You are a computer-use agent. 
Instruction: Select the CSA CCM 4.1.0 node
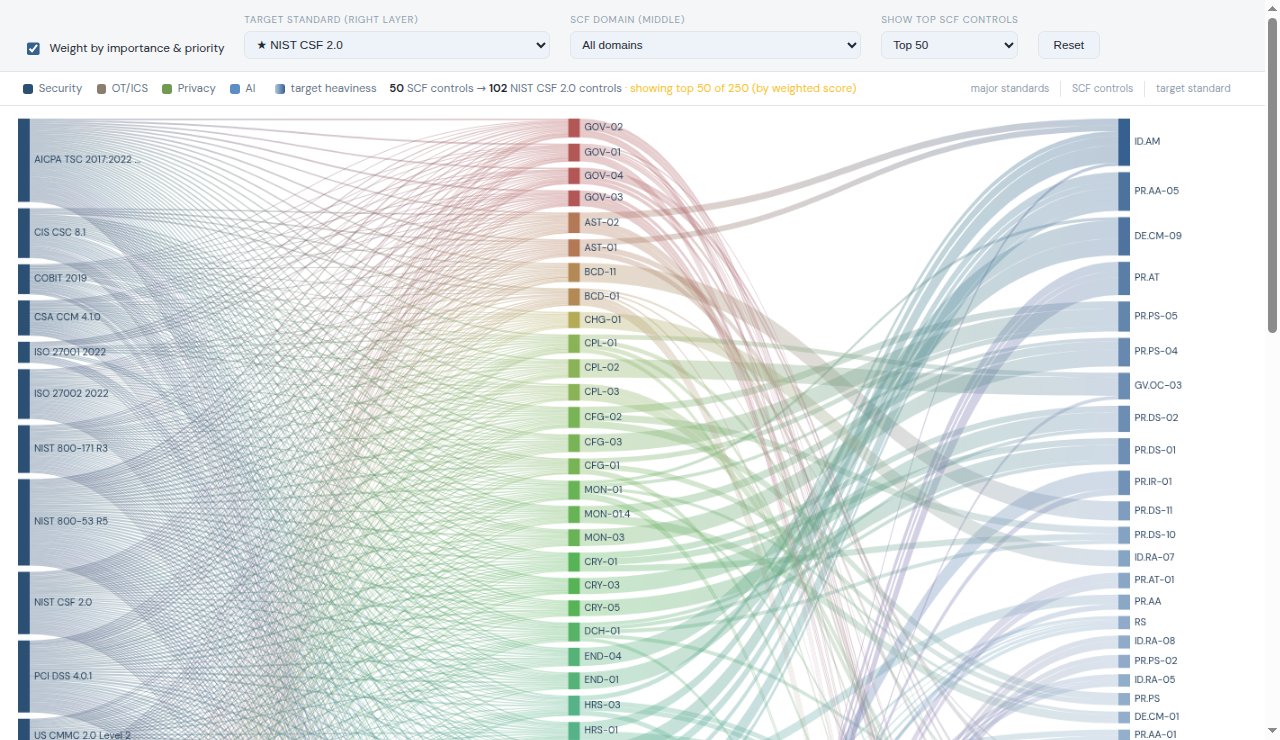24,317
